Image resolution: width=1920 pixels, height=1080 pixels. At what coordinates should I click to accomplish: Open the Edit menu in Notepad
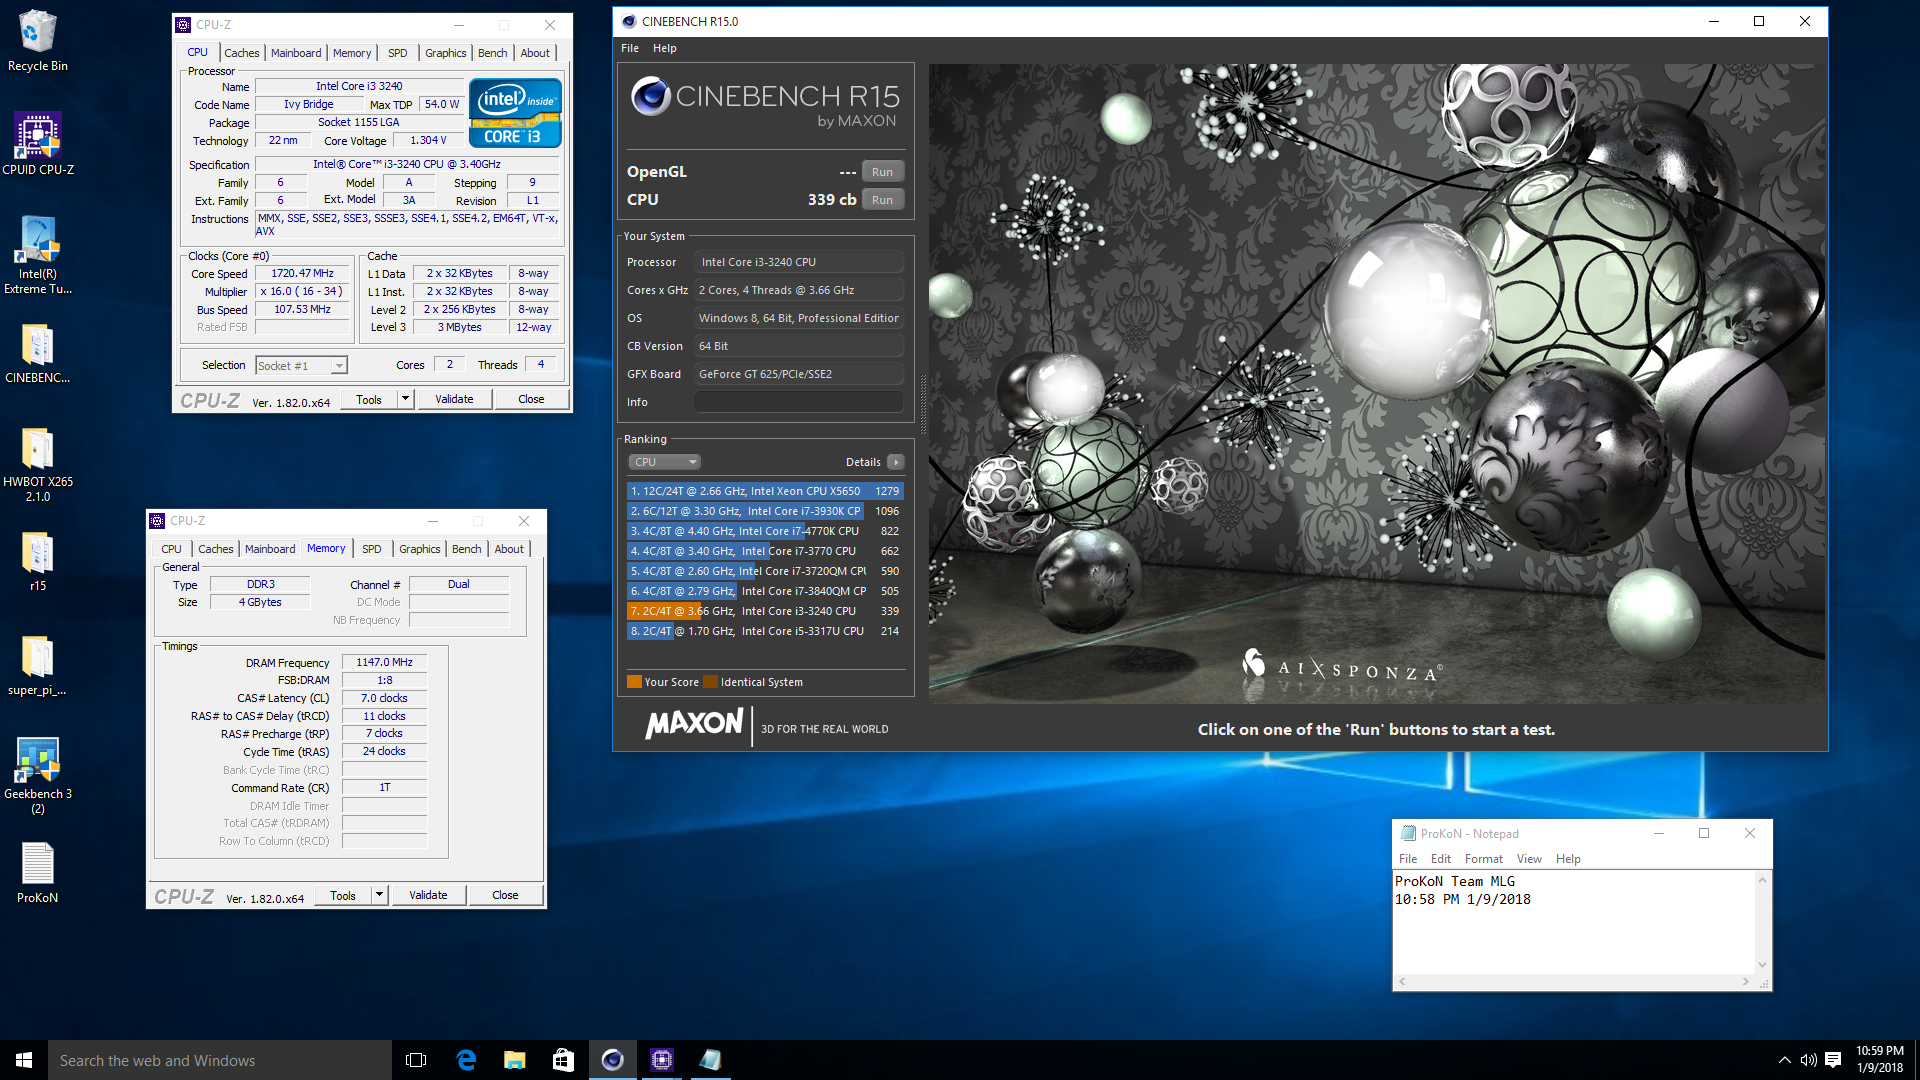coord(1441,859)
